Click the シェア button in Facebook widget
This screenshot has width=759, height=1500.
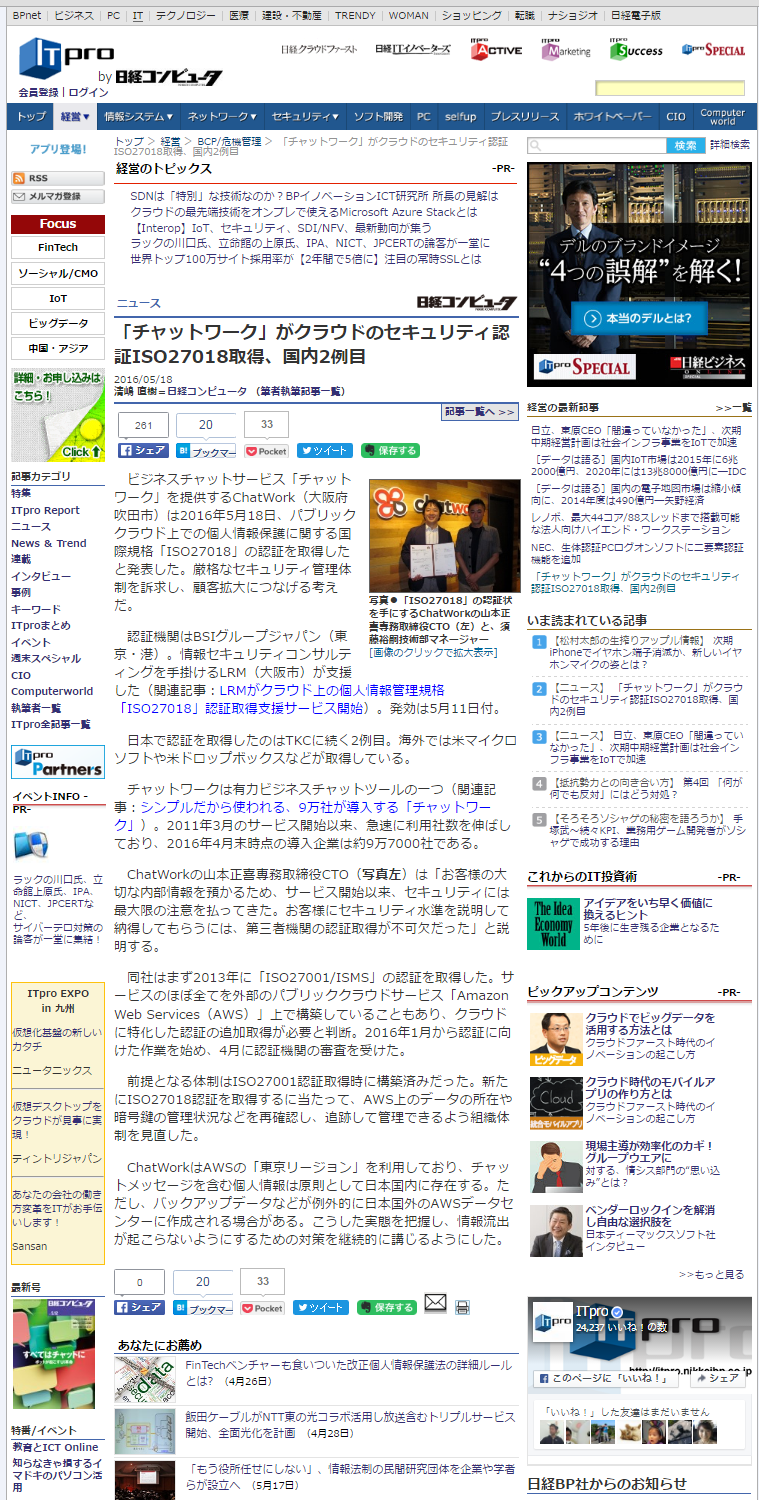(717, 1378)
